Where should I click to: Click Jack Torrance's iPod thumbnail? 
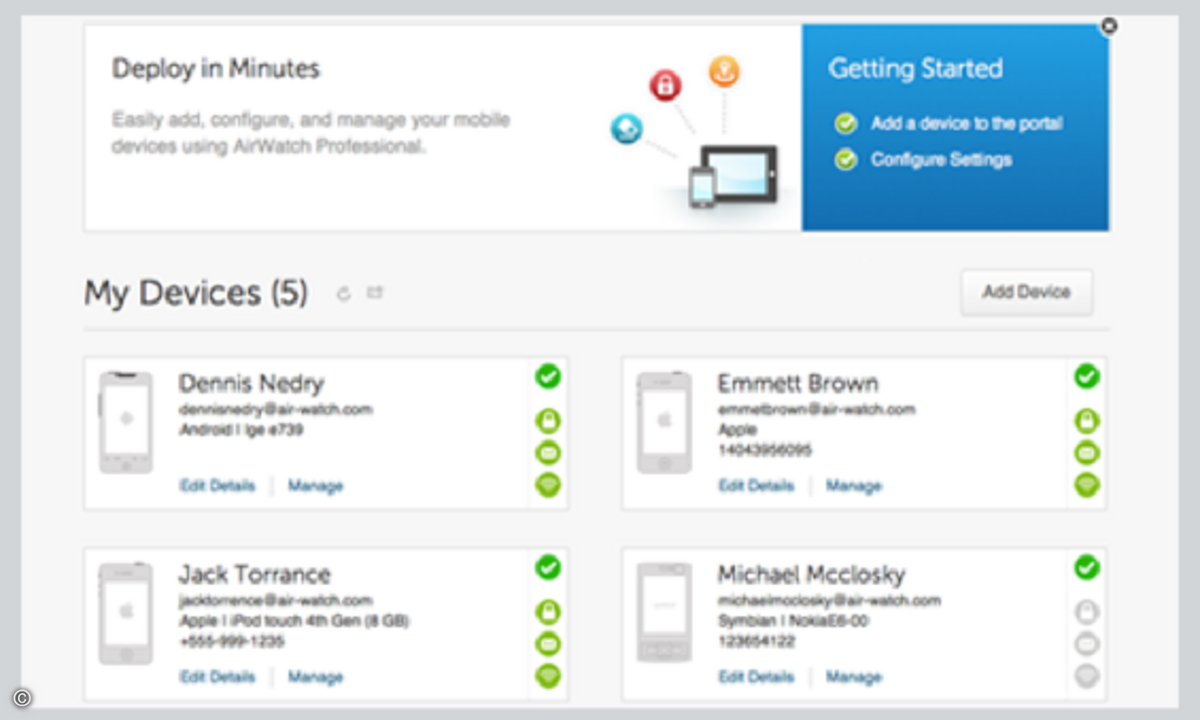126,613
